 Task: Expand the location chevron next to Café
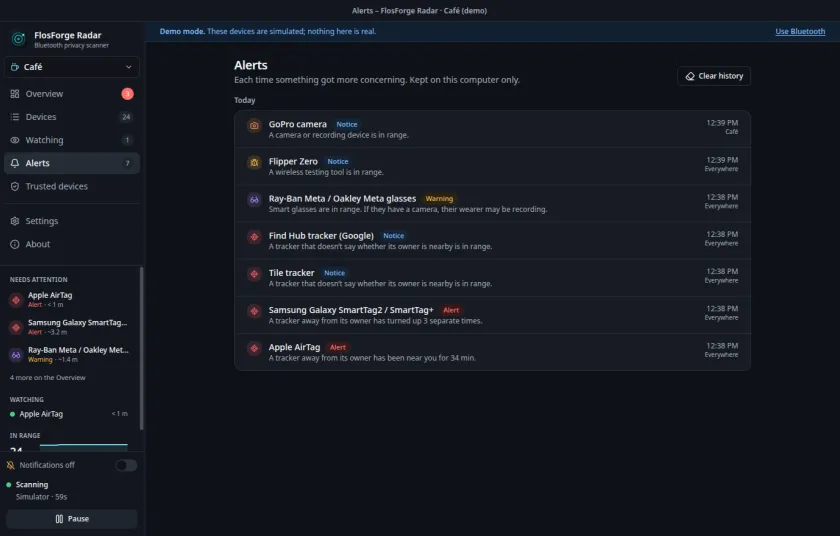pos(129,67)
